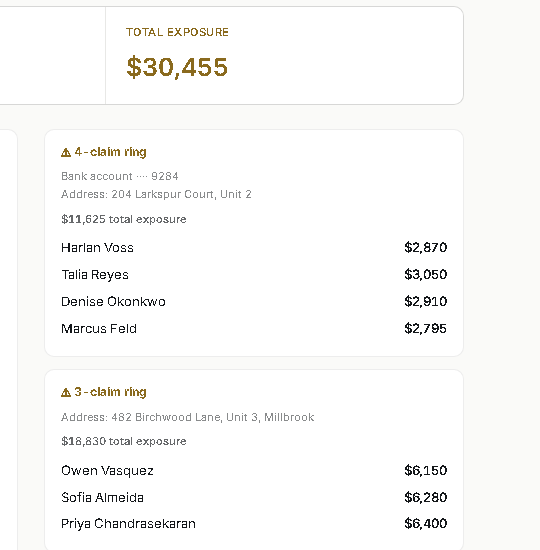This screenshot has width=540, height=550.
Task: Select Priya Chandrasekaran claim row
Action: [x=254, y=524]
